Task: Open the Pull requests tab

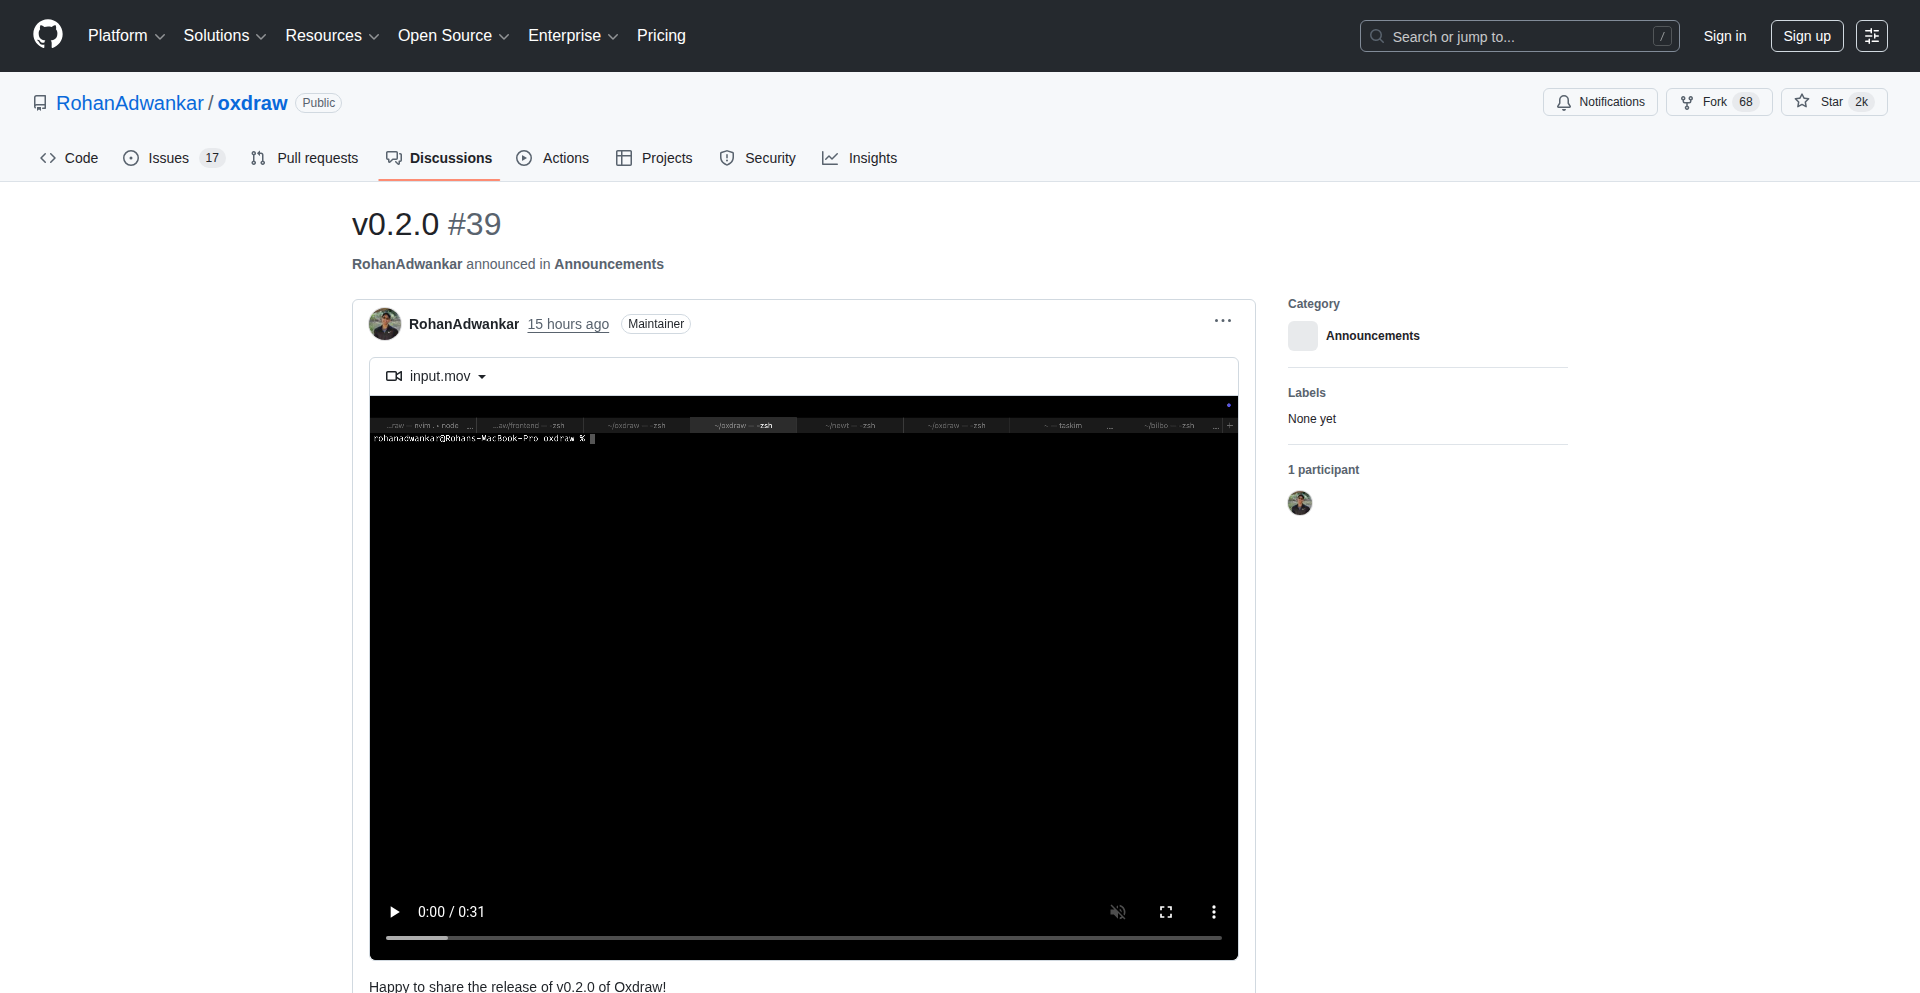Action: (x=305, y=158)
